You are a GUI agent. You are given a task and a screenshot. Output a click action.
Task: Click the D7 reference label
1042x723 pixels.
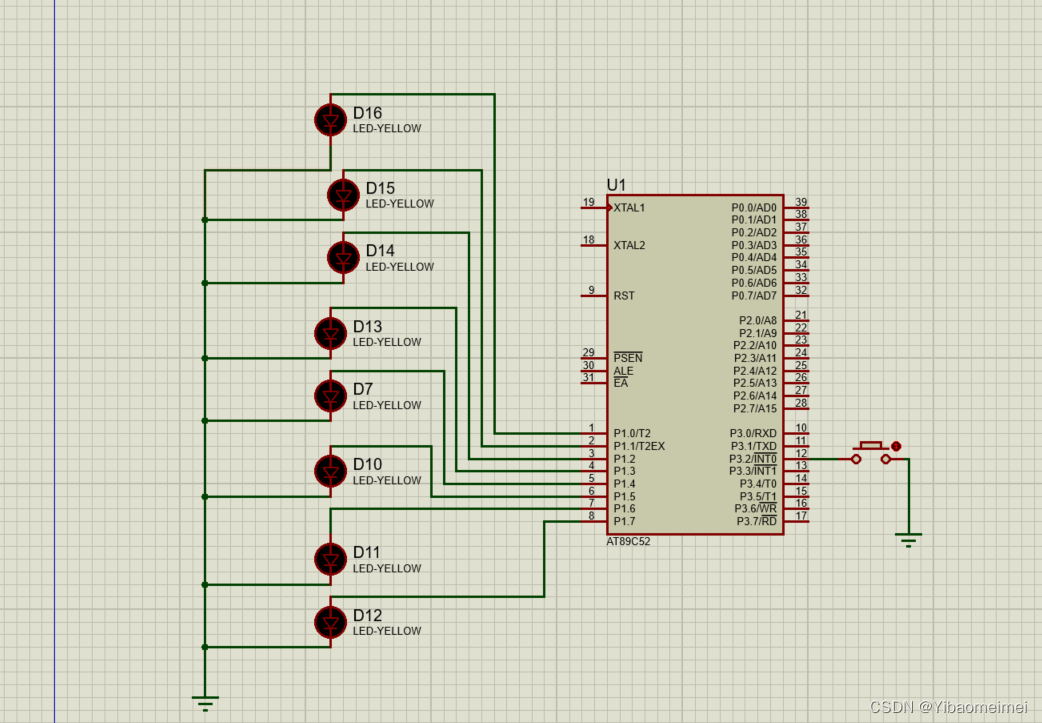click(x=363, y=389)
